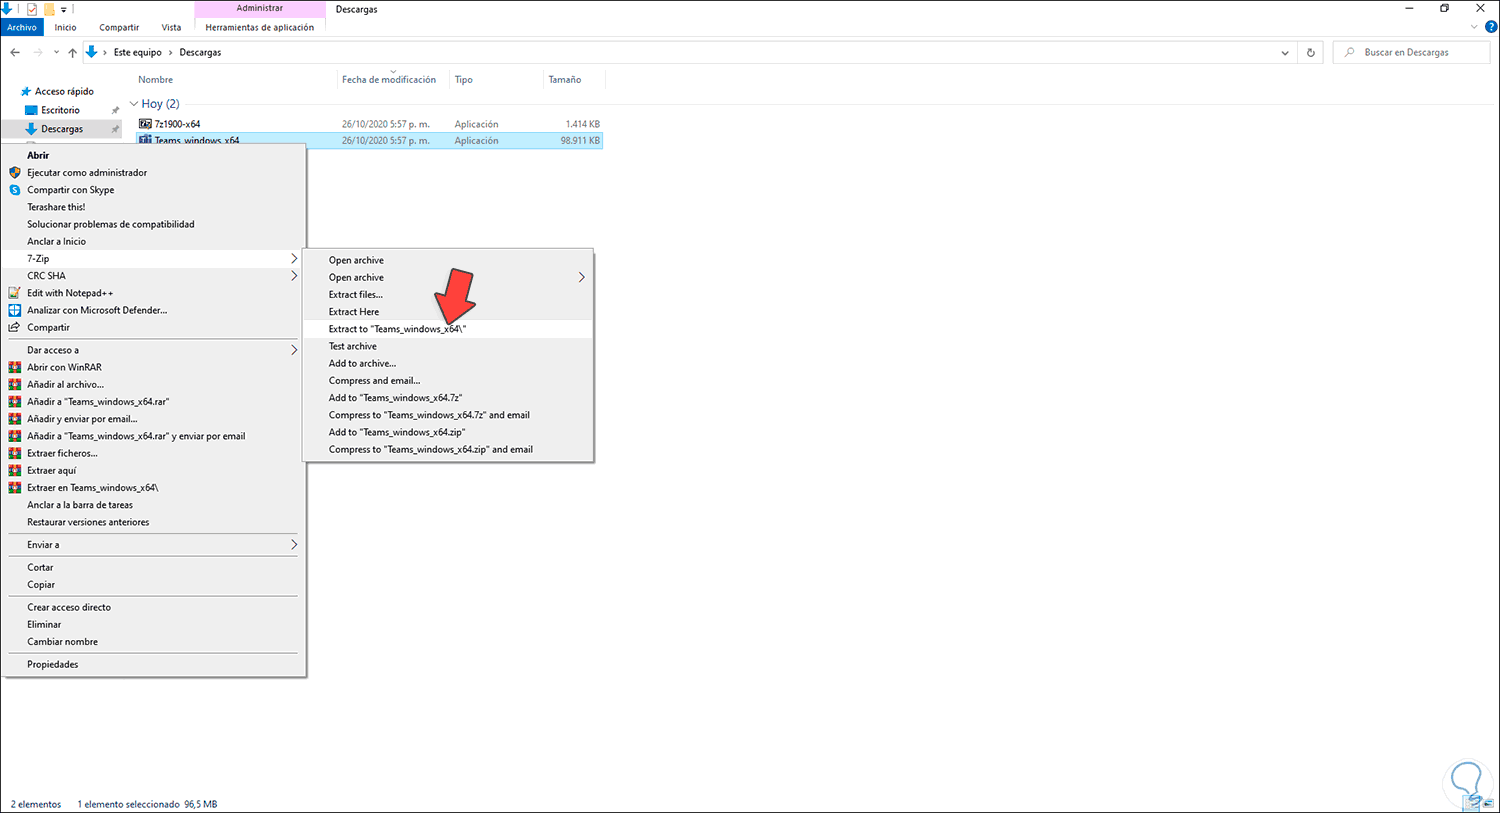Choose Abrir in the context menu

point(38,155)
